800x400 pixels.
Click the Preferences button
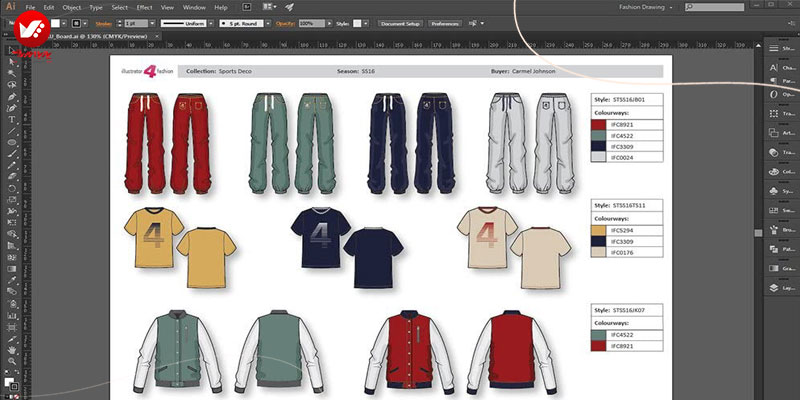coord(445,23)
